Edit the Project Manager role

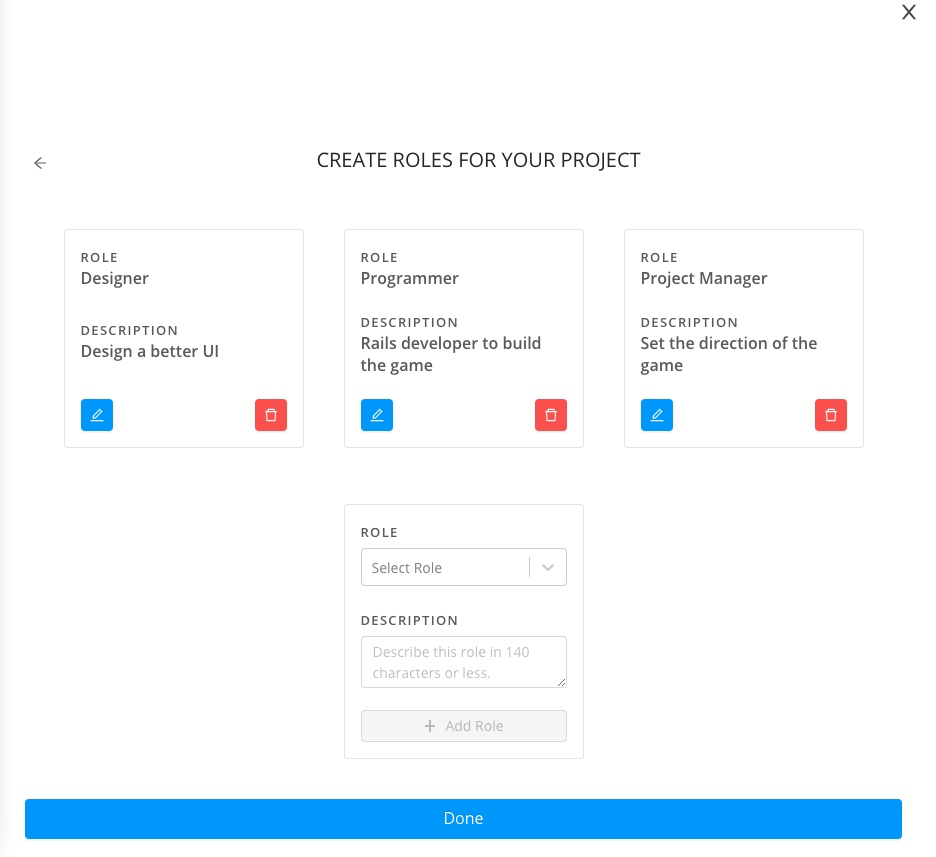(657, 415)
